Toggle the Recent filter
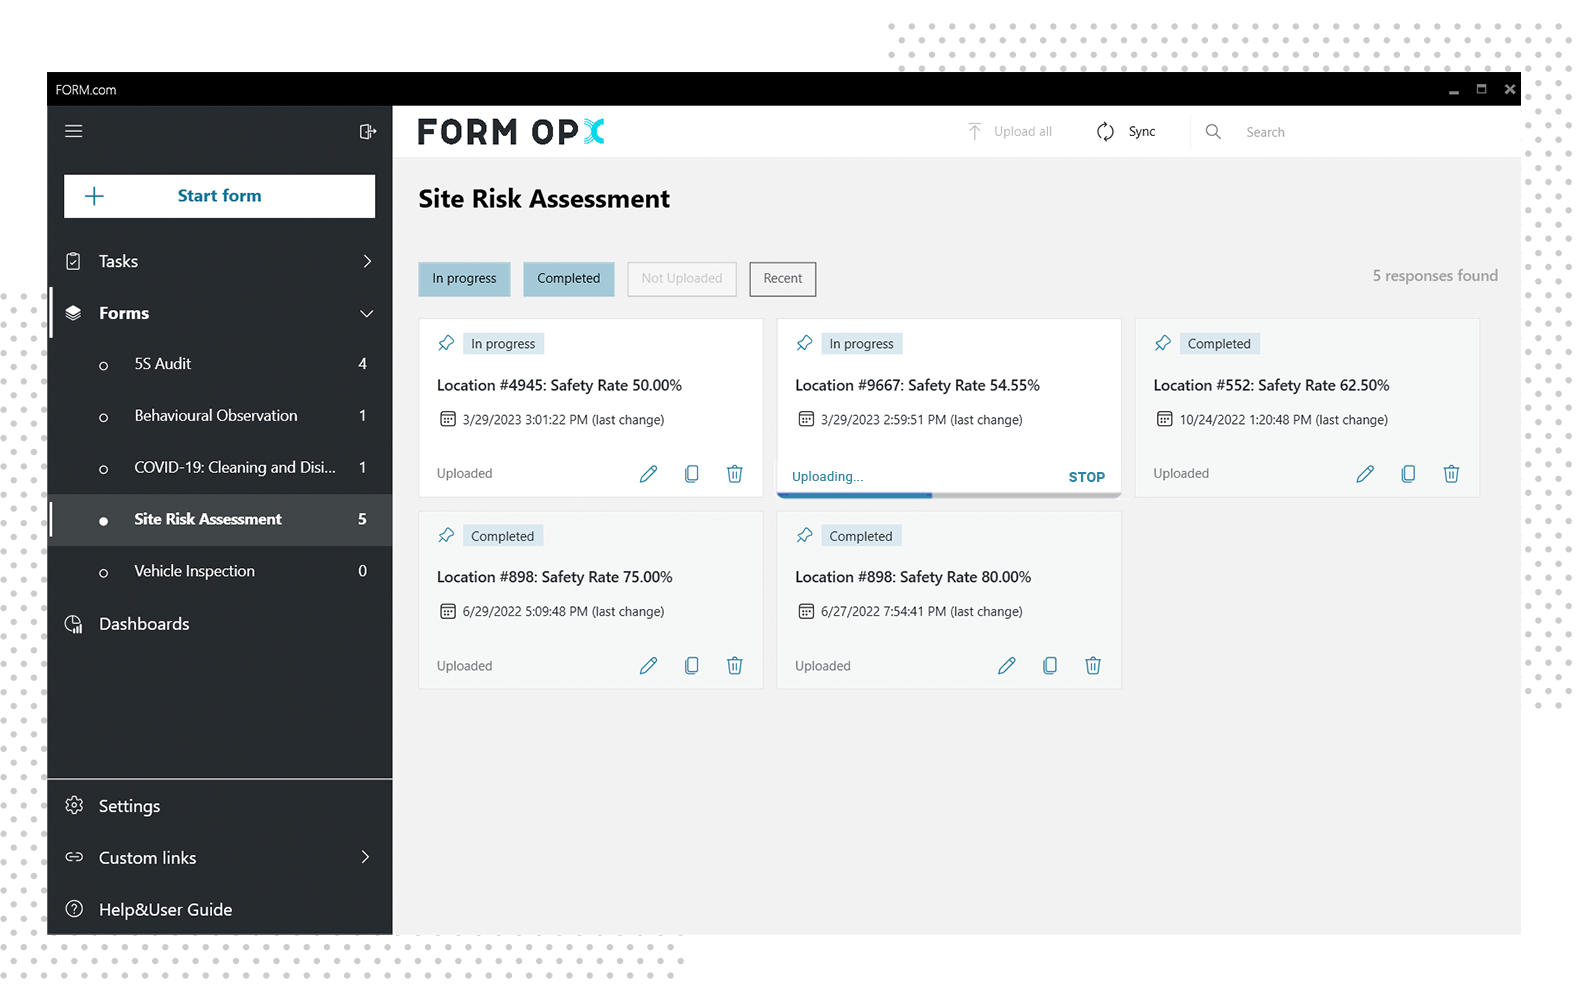 click(783, 279)
